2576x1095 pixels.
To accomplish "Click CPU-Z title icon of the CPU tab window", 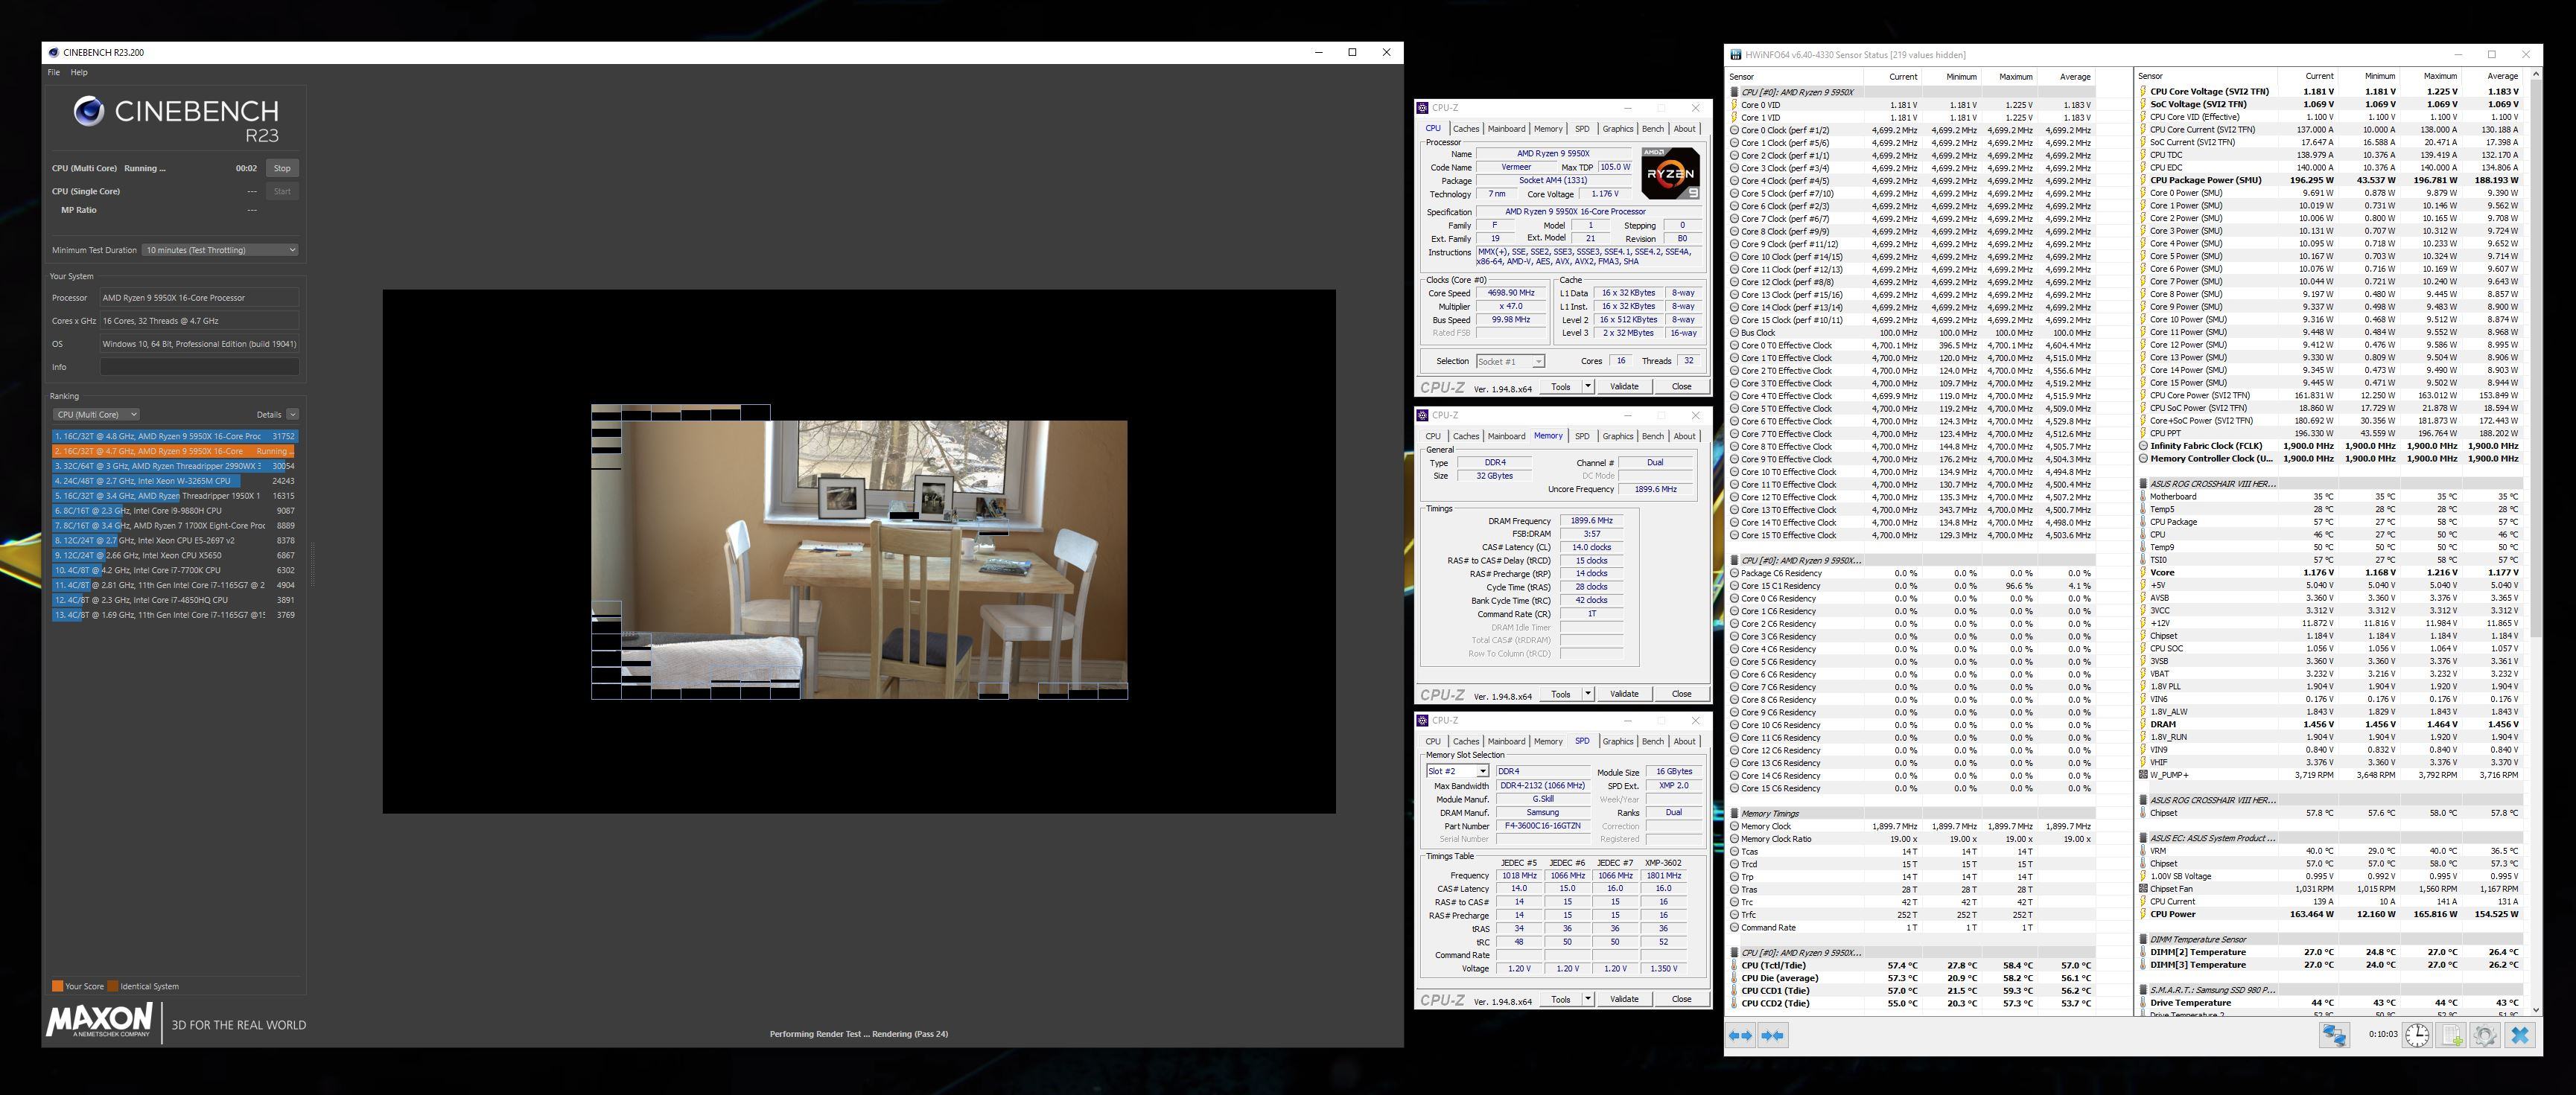I will 1423,107.
